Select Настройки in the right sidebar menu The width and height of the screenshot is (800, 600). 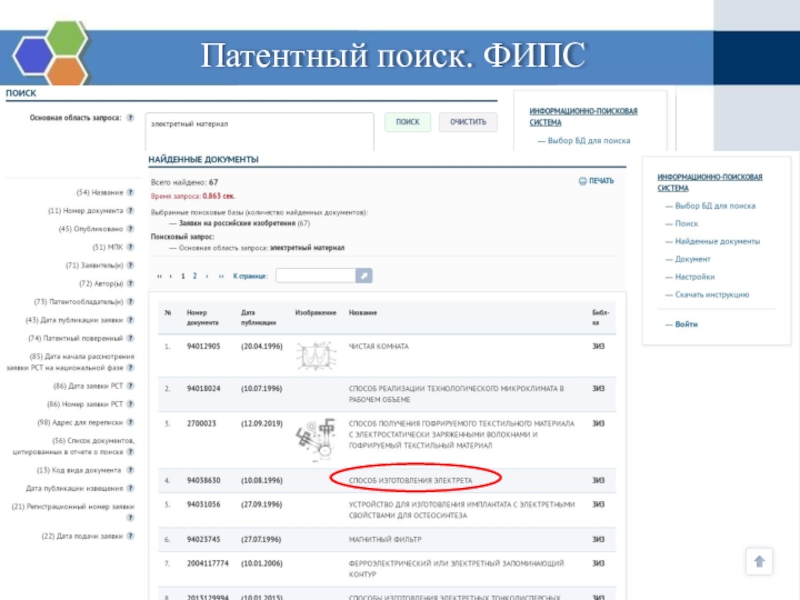click(694, 277)
